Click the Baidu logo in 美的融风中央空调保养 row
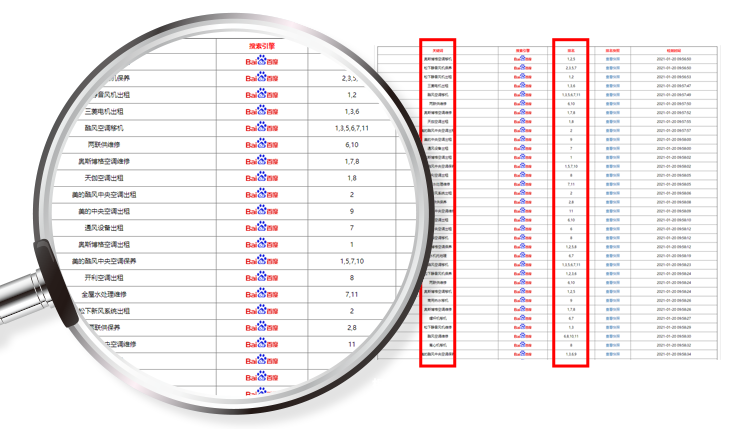The height and width of the screenshot is (429, 750). 262,261
